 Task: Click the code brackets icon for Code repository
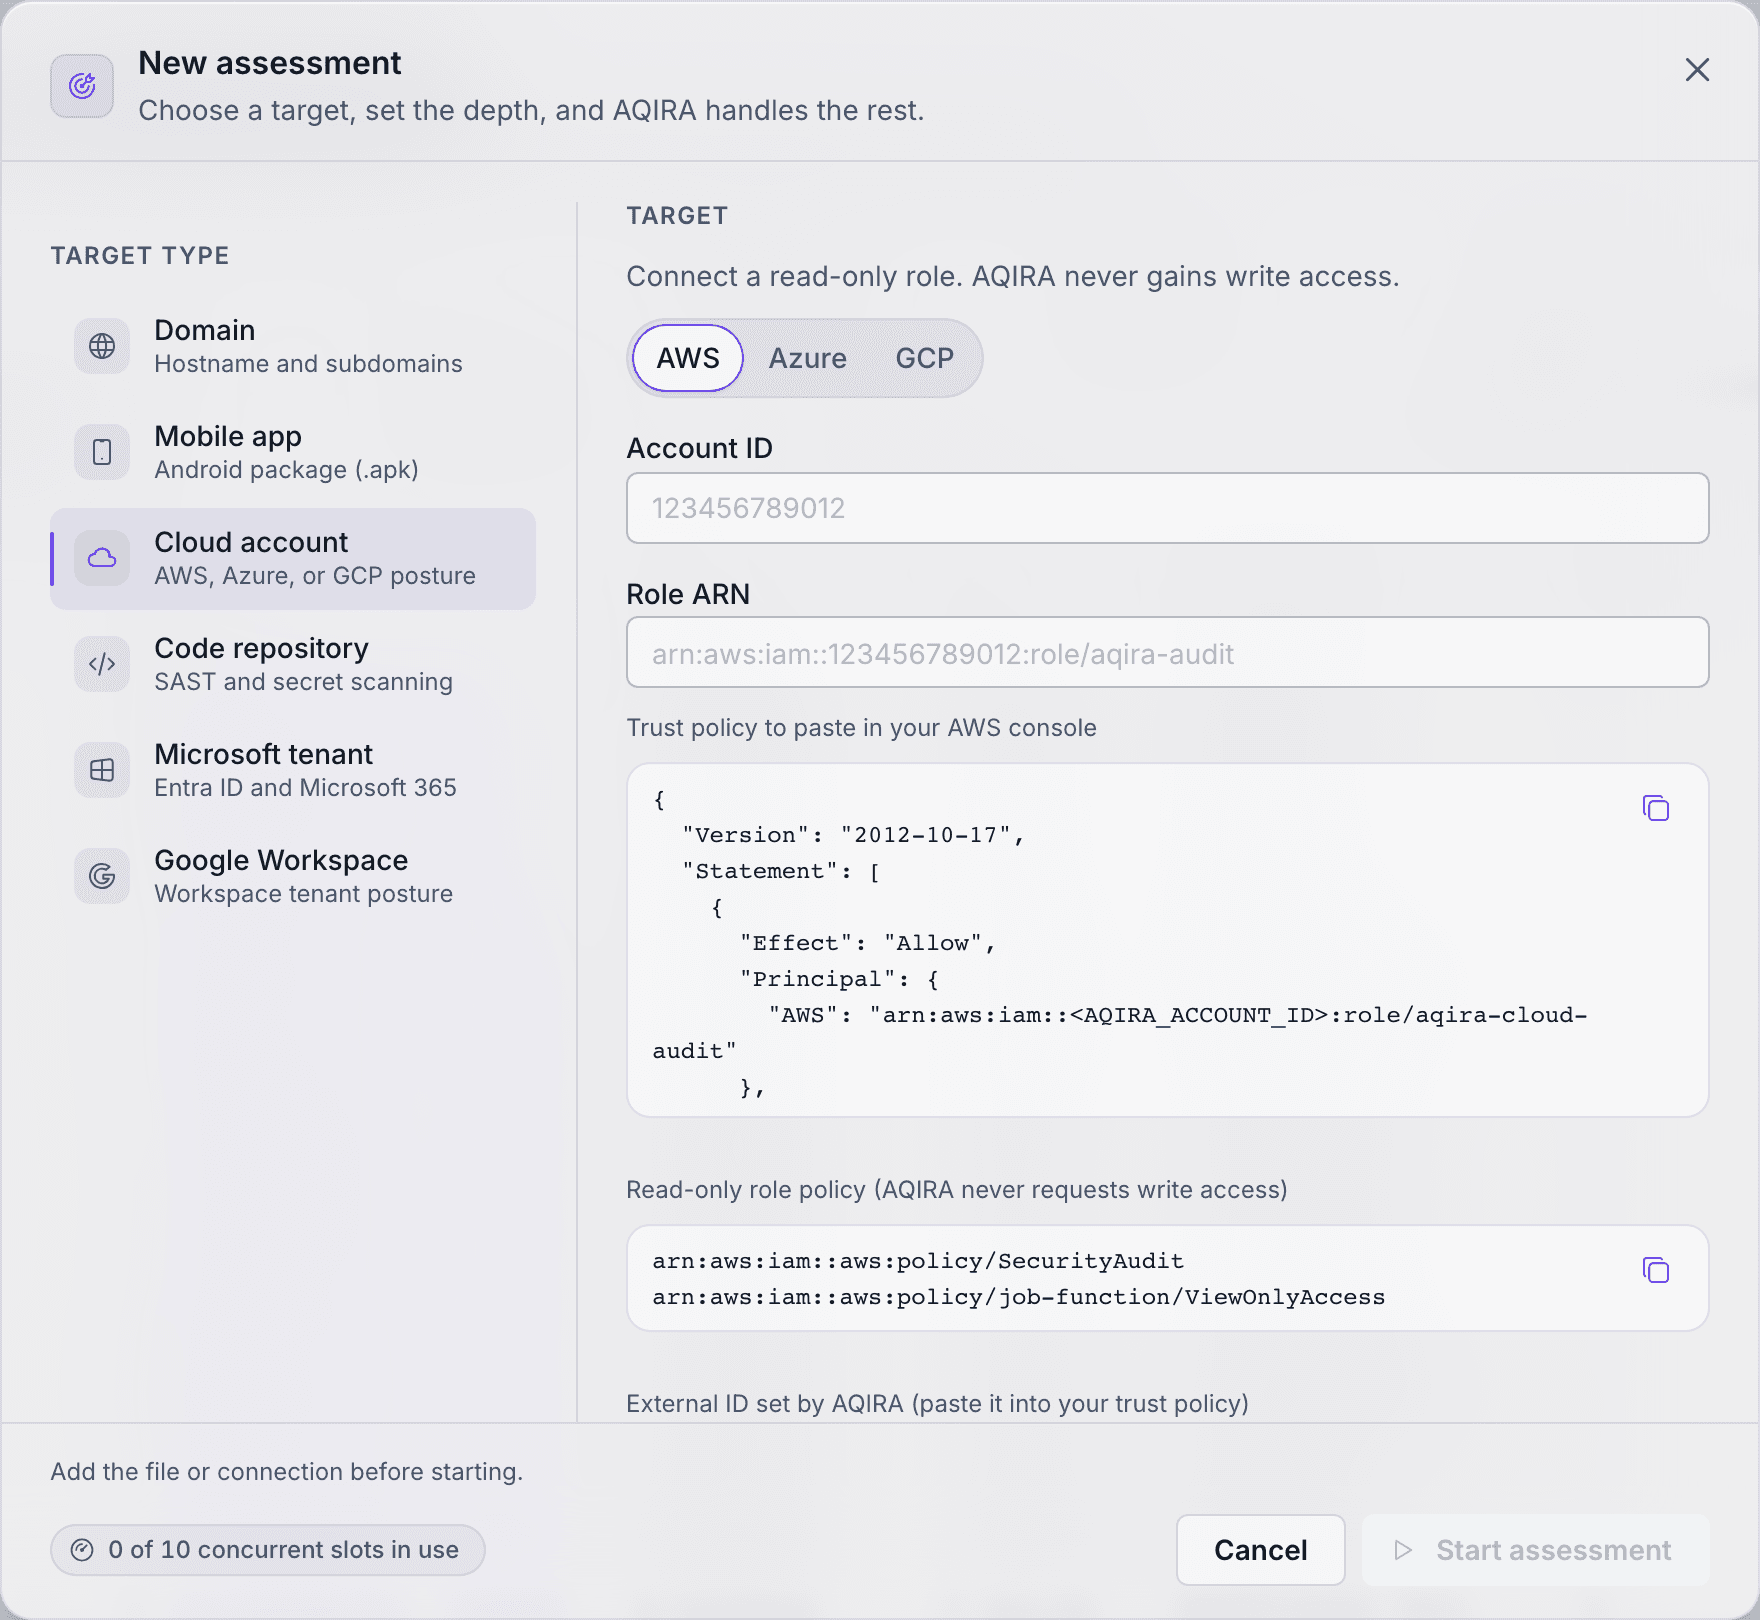102,664
